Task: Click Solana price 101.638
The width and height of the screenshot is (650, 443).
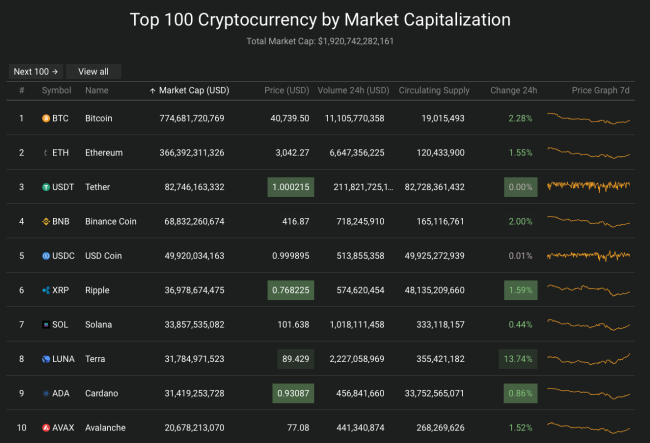Action: (x=293, y=325)
